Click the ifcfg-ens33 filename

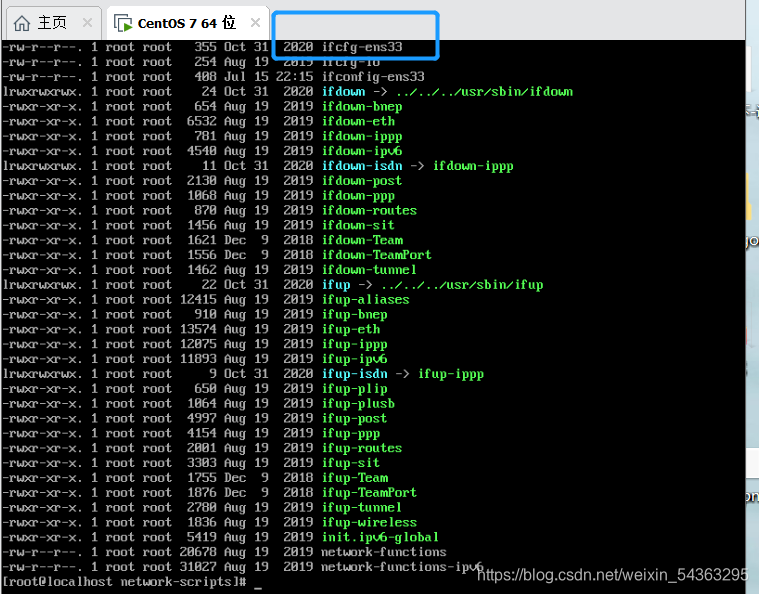(x=362, y=47)
